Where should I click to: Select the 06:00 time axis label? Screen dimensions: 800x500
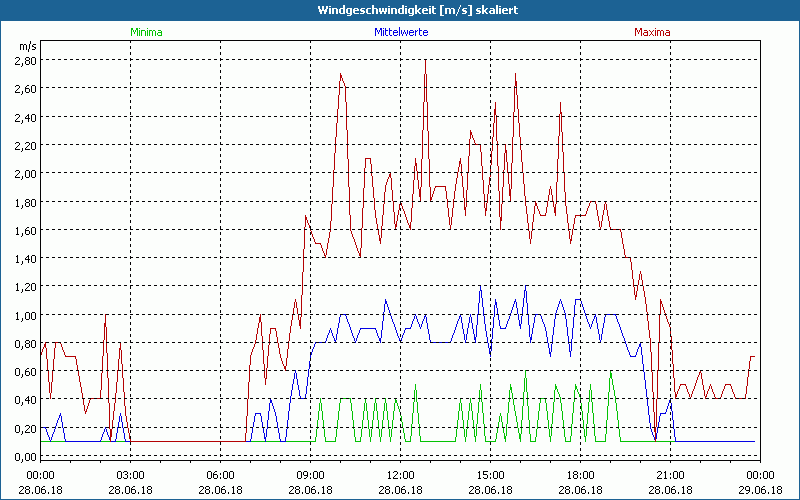click(x=220, y=474)
